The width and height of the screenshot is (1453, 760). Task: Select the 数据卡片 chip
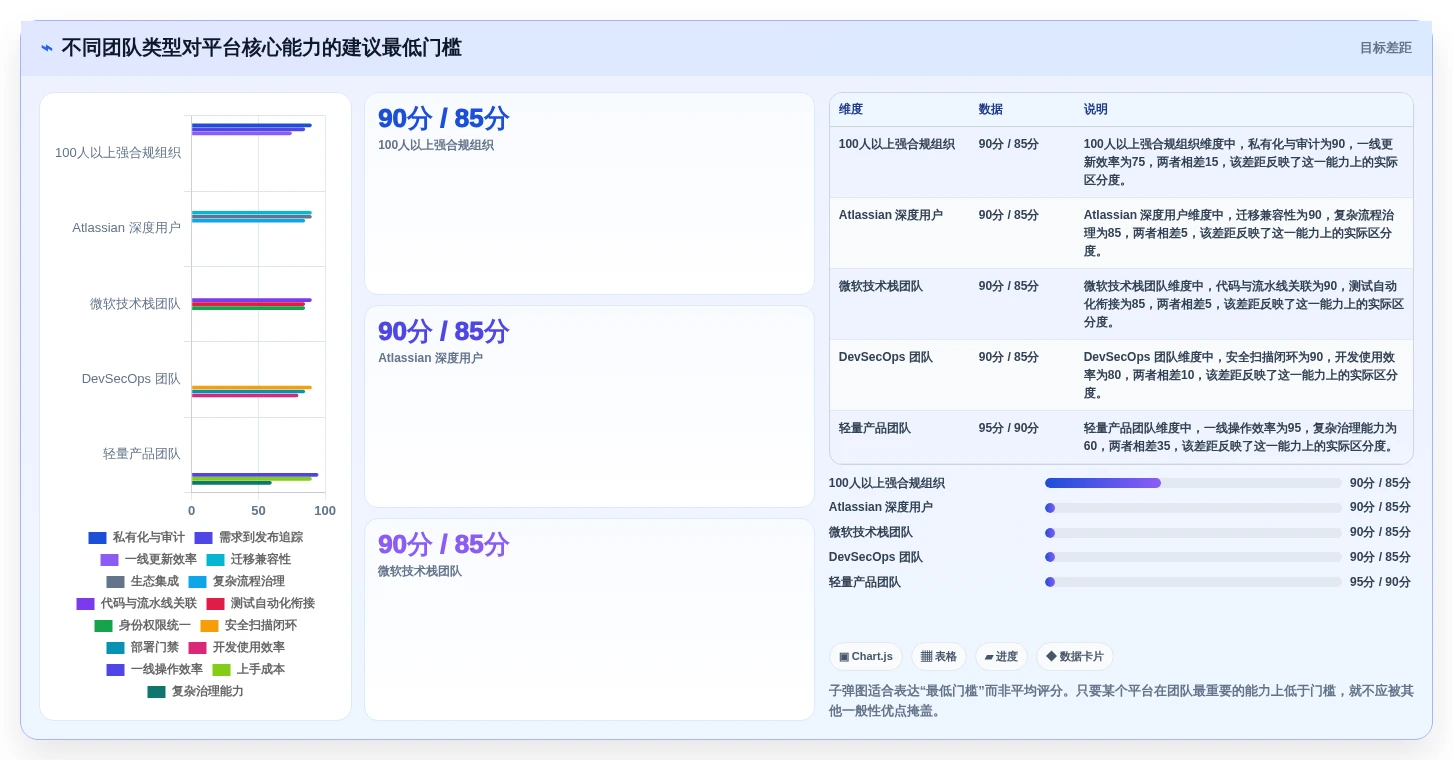point(1074,657)
